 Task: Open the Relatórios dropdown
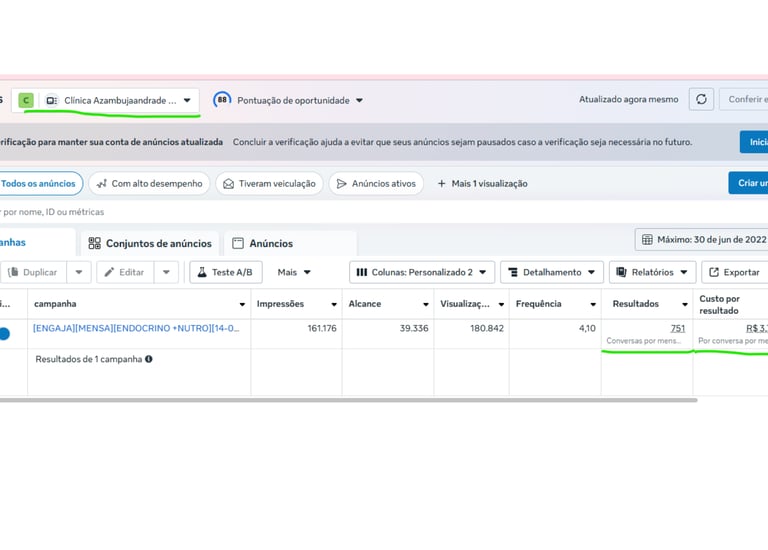pos(652,272)
